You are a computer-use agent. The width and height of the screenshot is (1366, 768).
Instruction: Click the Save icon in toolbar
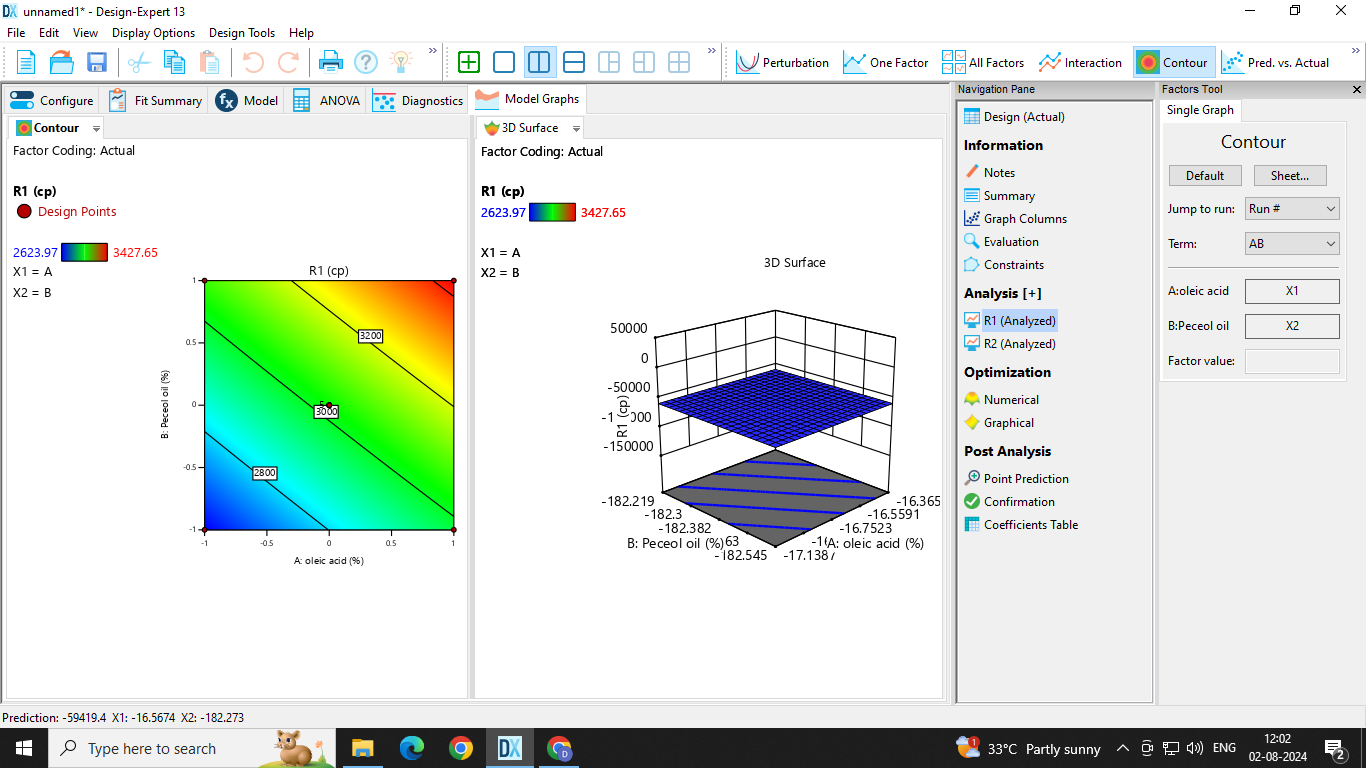point(97,62)
